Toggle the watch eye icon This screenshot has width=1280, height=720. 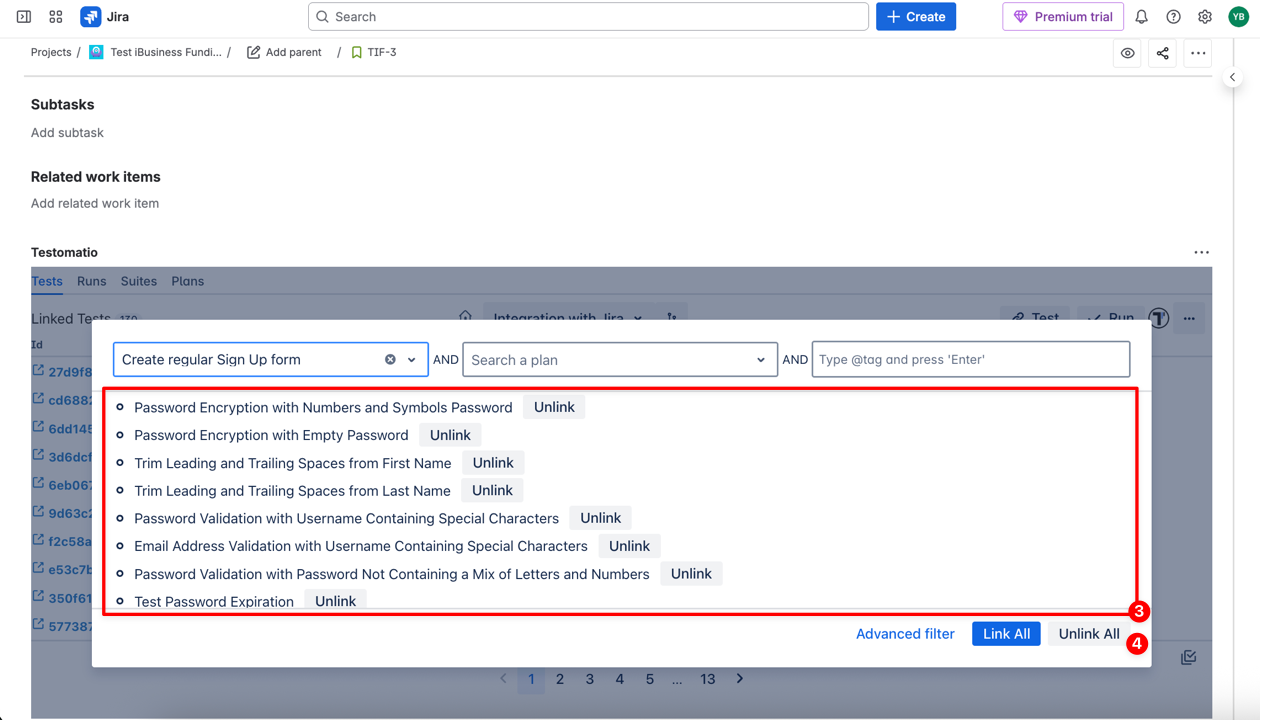click(x=1127, y=53)
